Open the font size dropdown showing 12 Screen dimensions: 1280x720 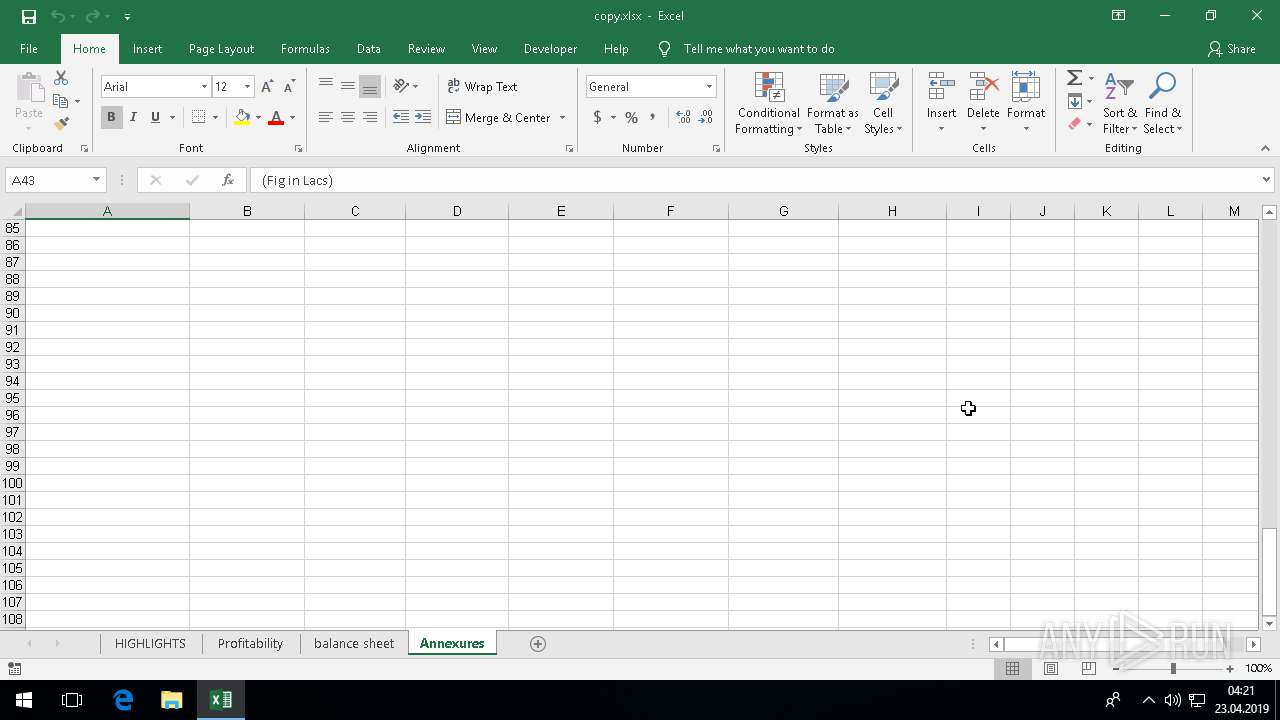point(247,87)
